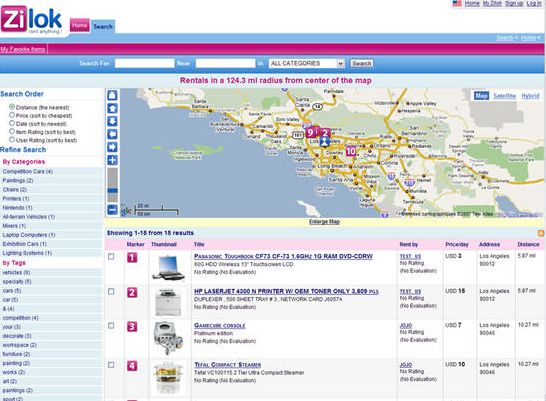Pan the map up with arrow
Image resolution: width=546 pixels, height=401 pixels.
point(112,108)
